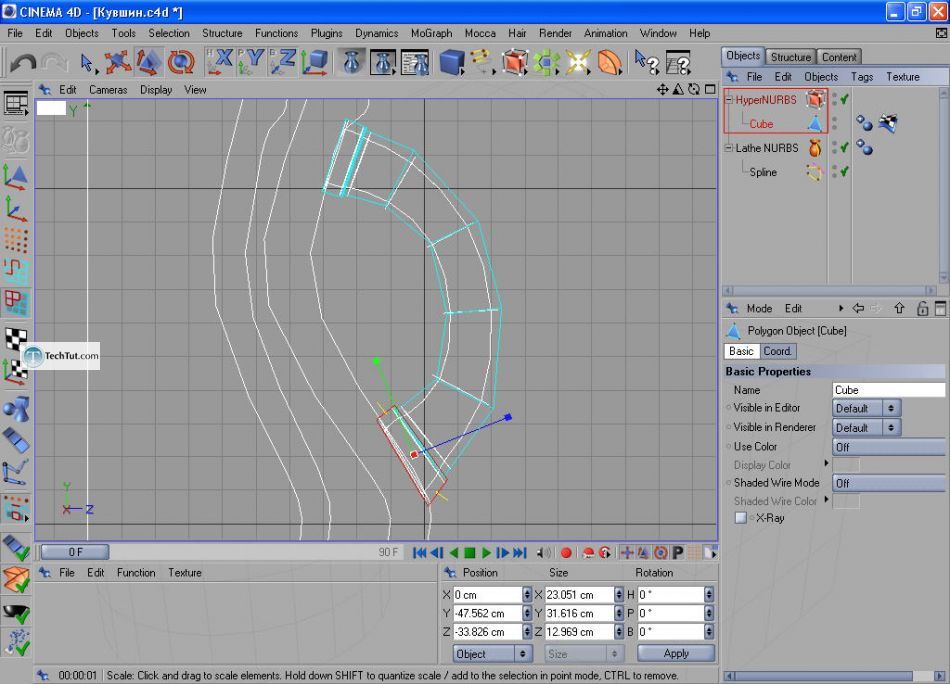Viewport: 950px width, 684px height.
Task: Open the Visible in Editor dropdown
Action: click(x=866, y=408)
